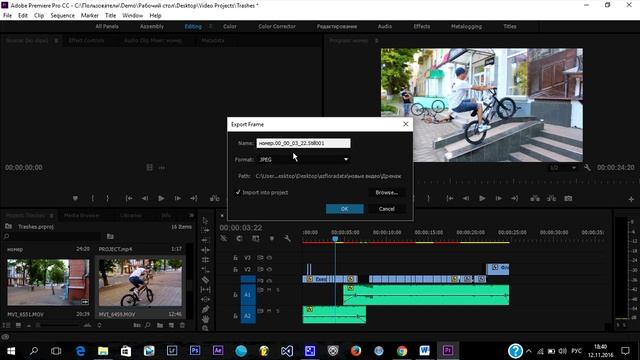Open the File menu
Viewport: 640px width, 360px height.
(7, 16)
